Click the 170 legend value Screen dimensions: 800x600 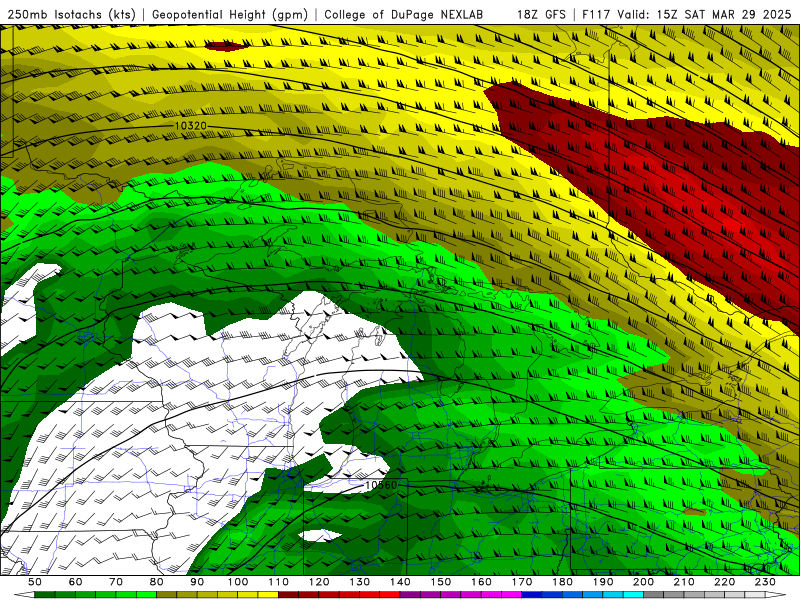(521, 582)
